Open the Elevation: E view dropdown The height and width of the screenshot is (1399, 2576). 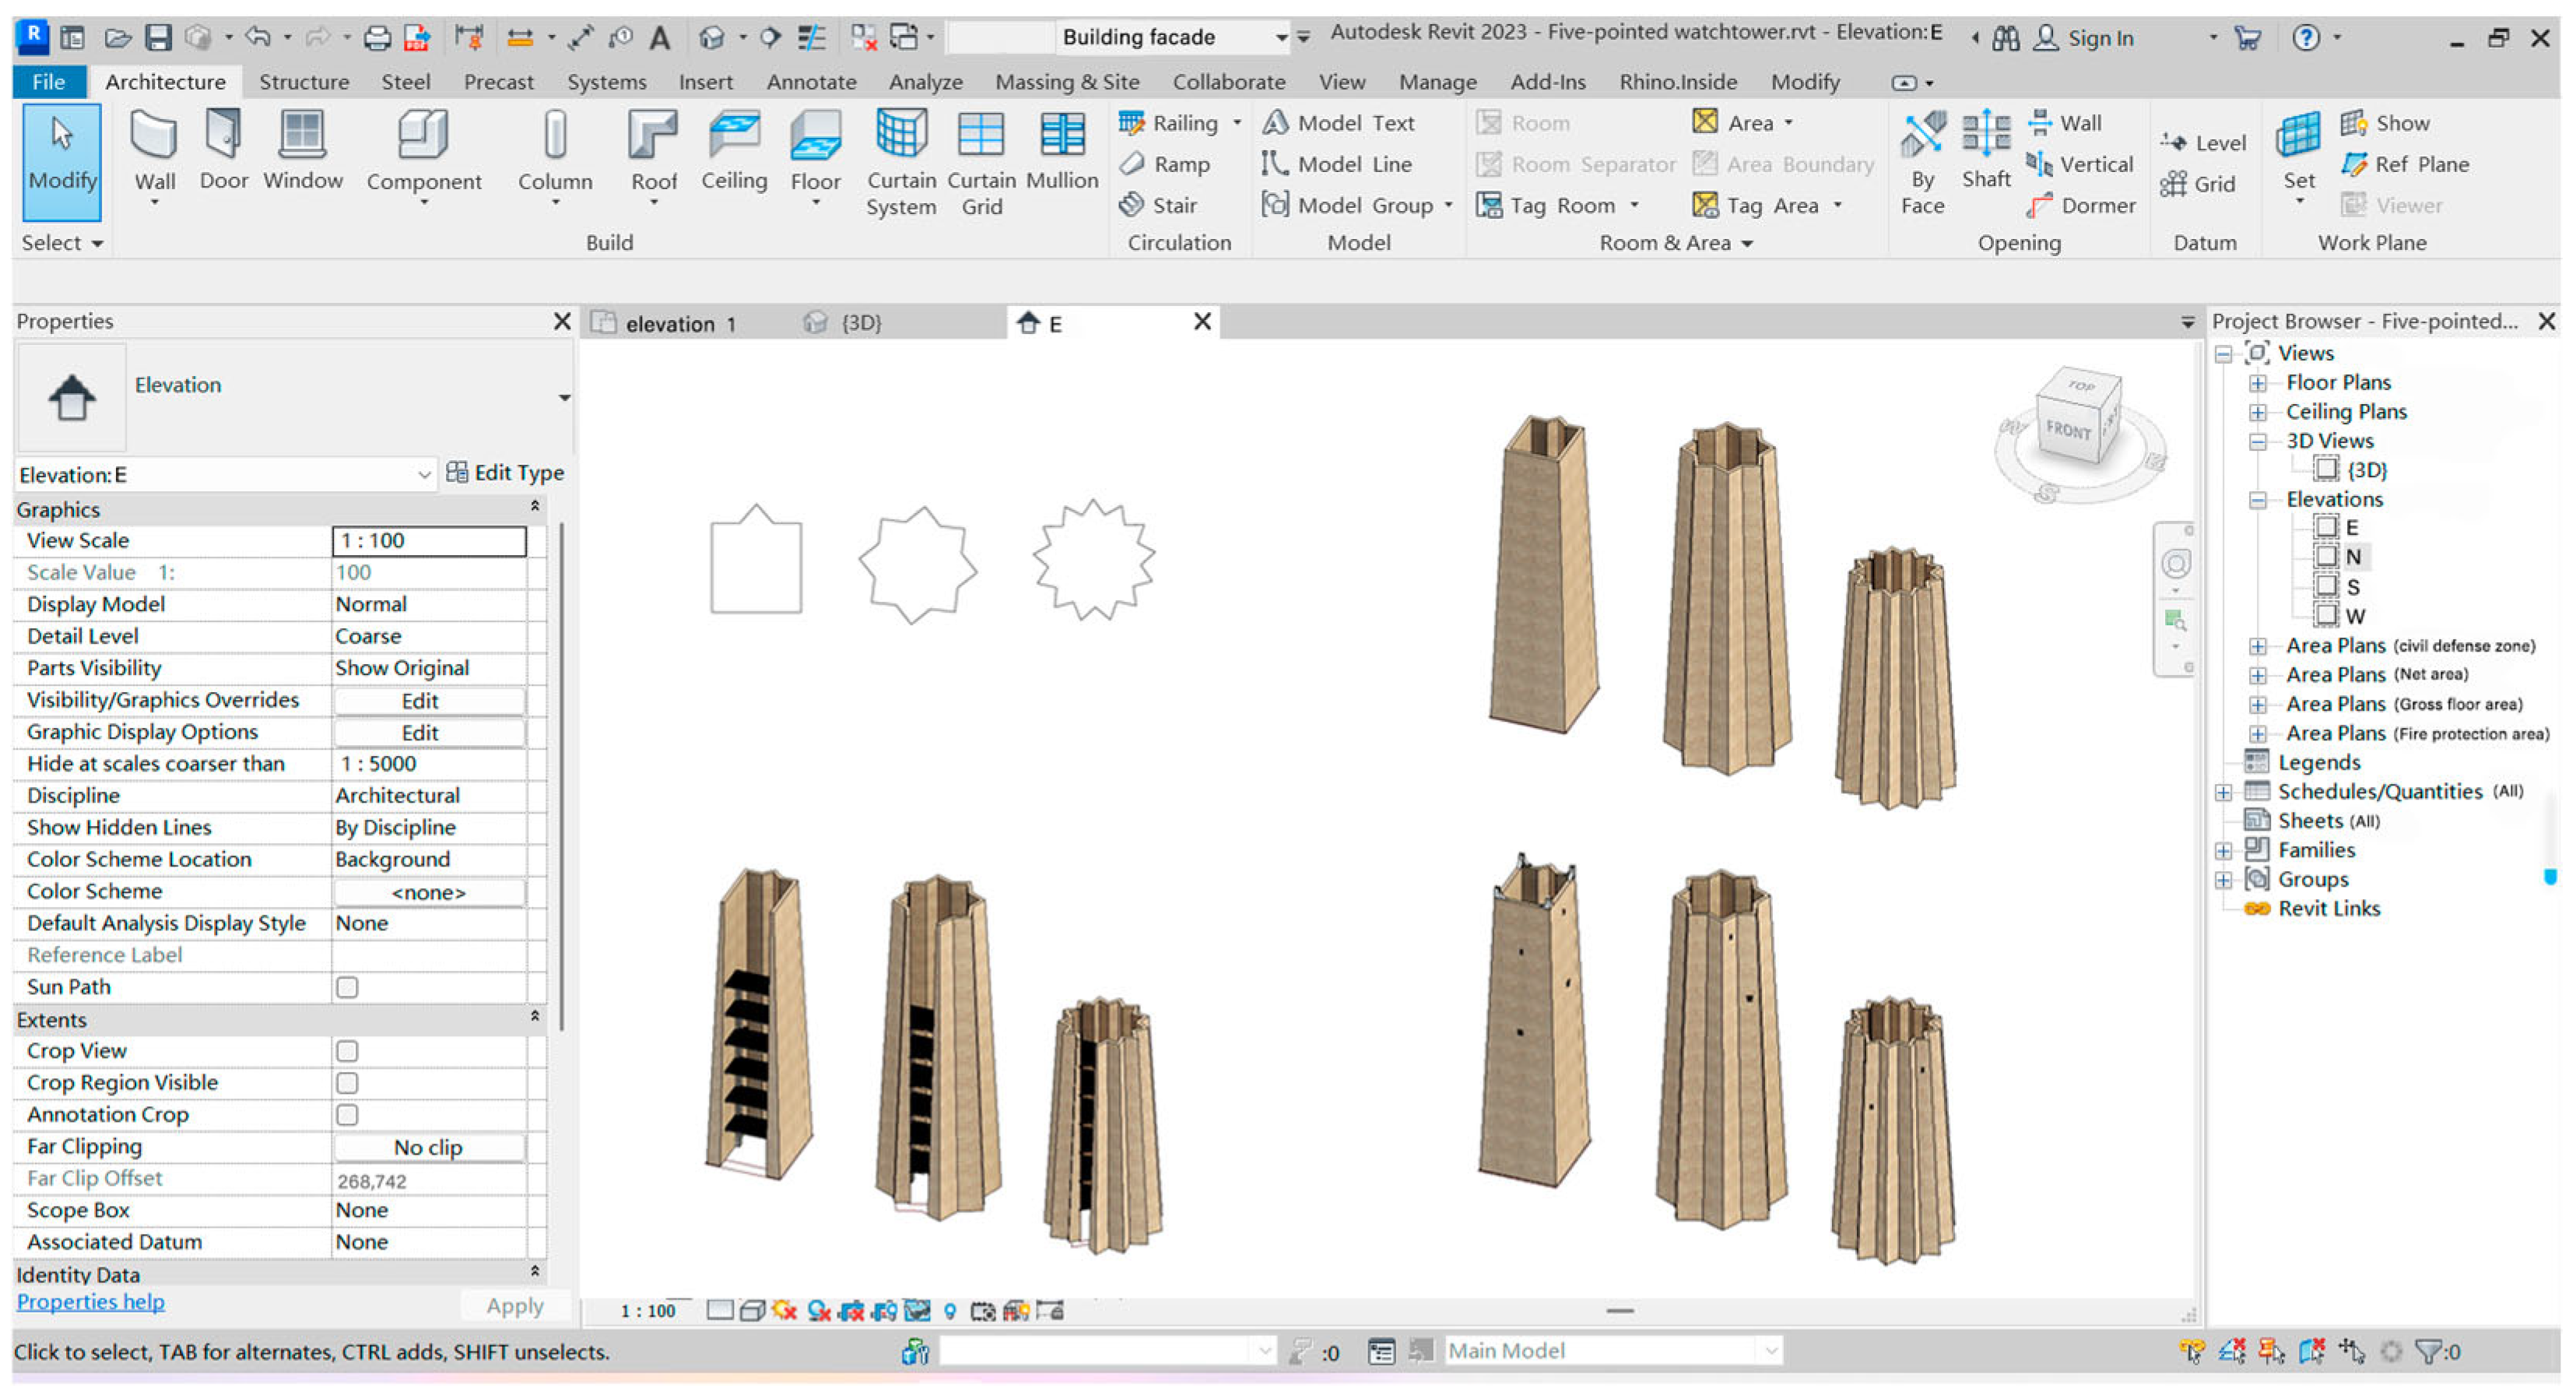pos(424,475)
